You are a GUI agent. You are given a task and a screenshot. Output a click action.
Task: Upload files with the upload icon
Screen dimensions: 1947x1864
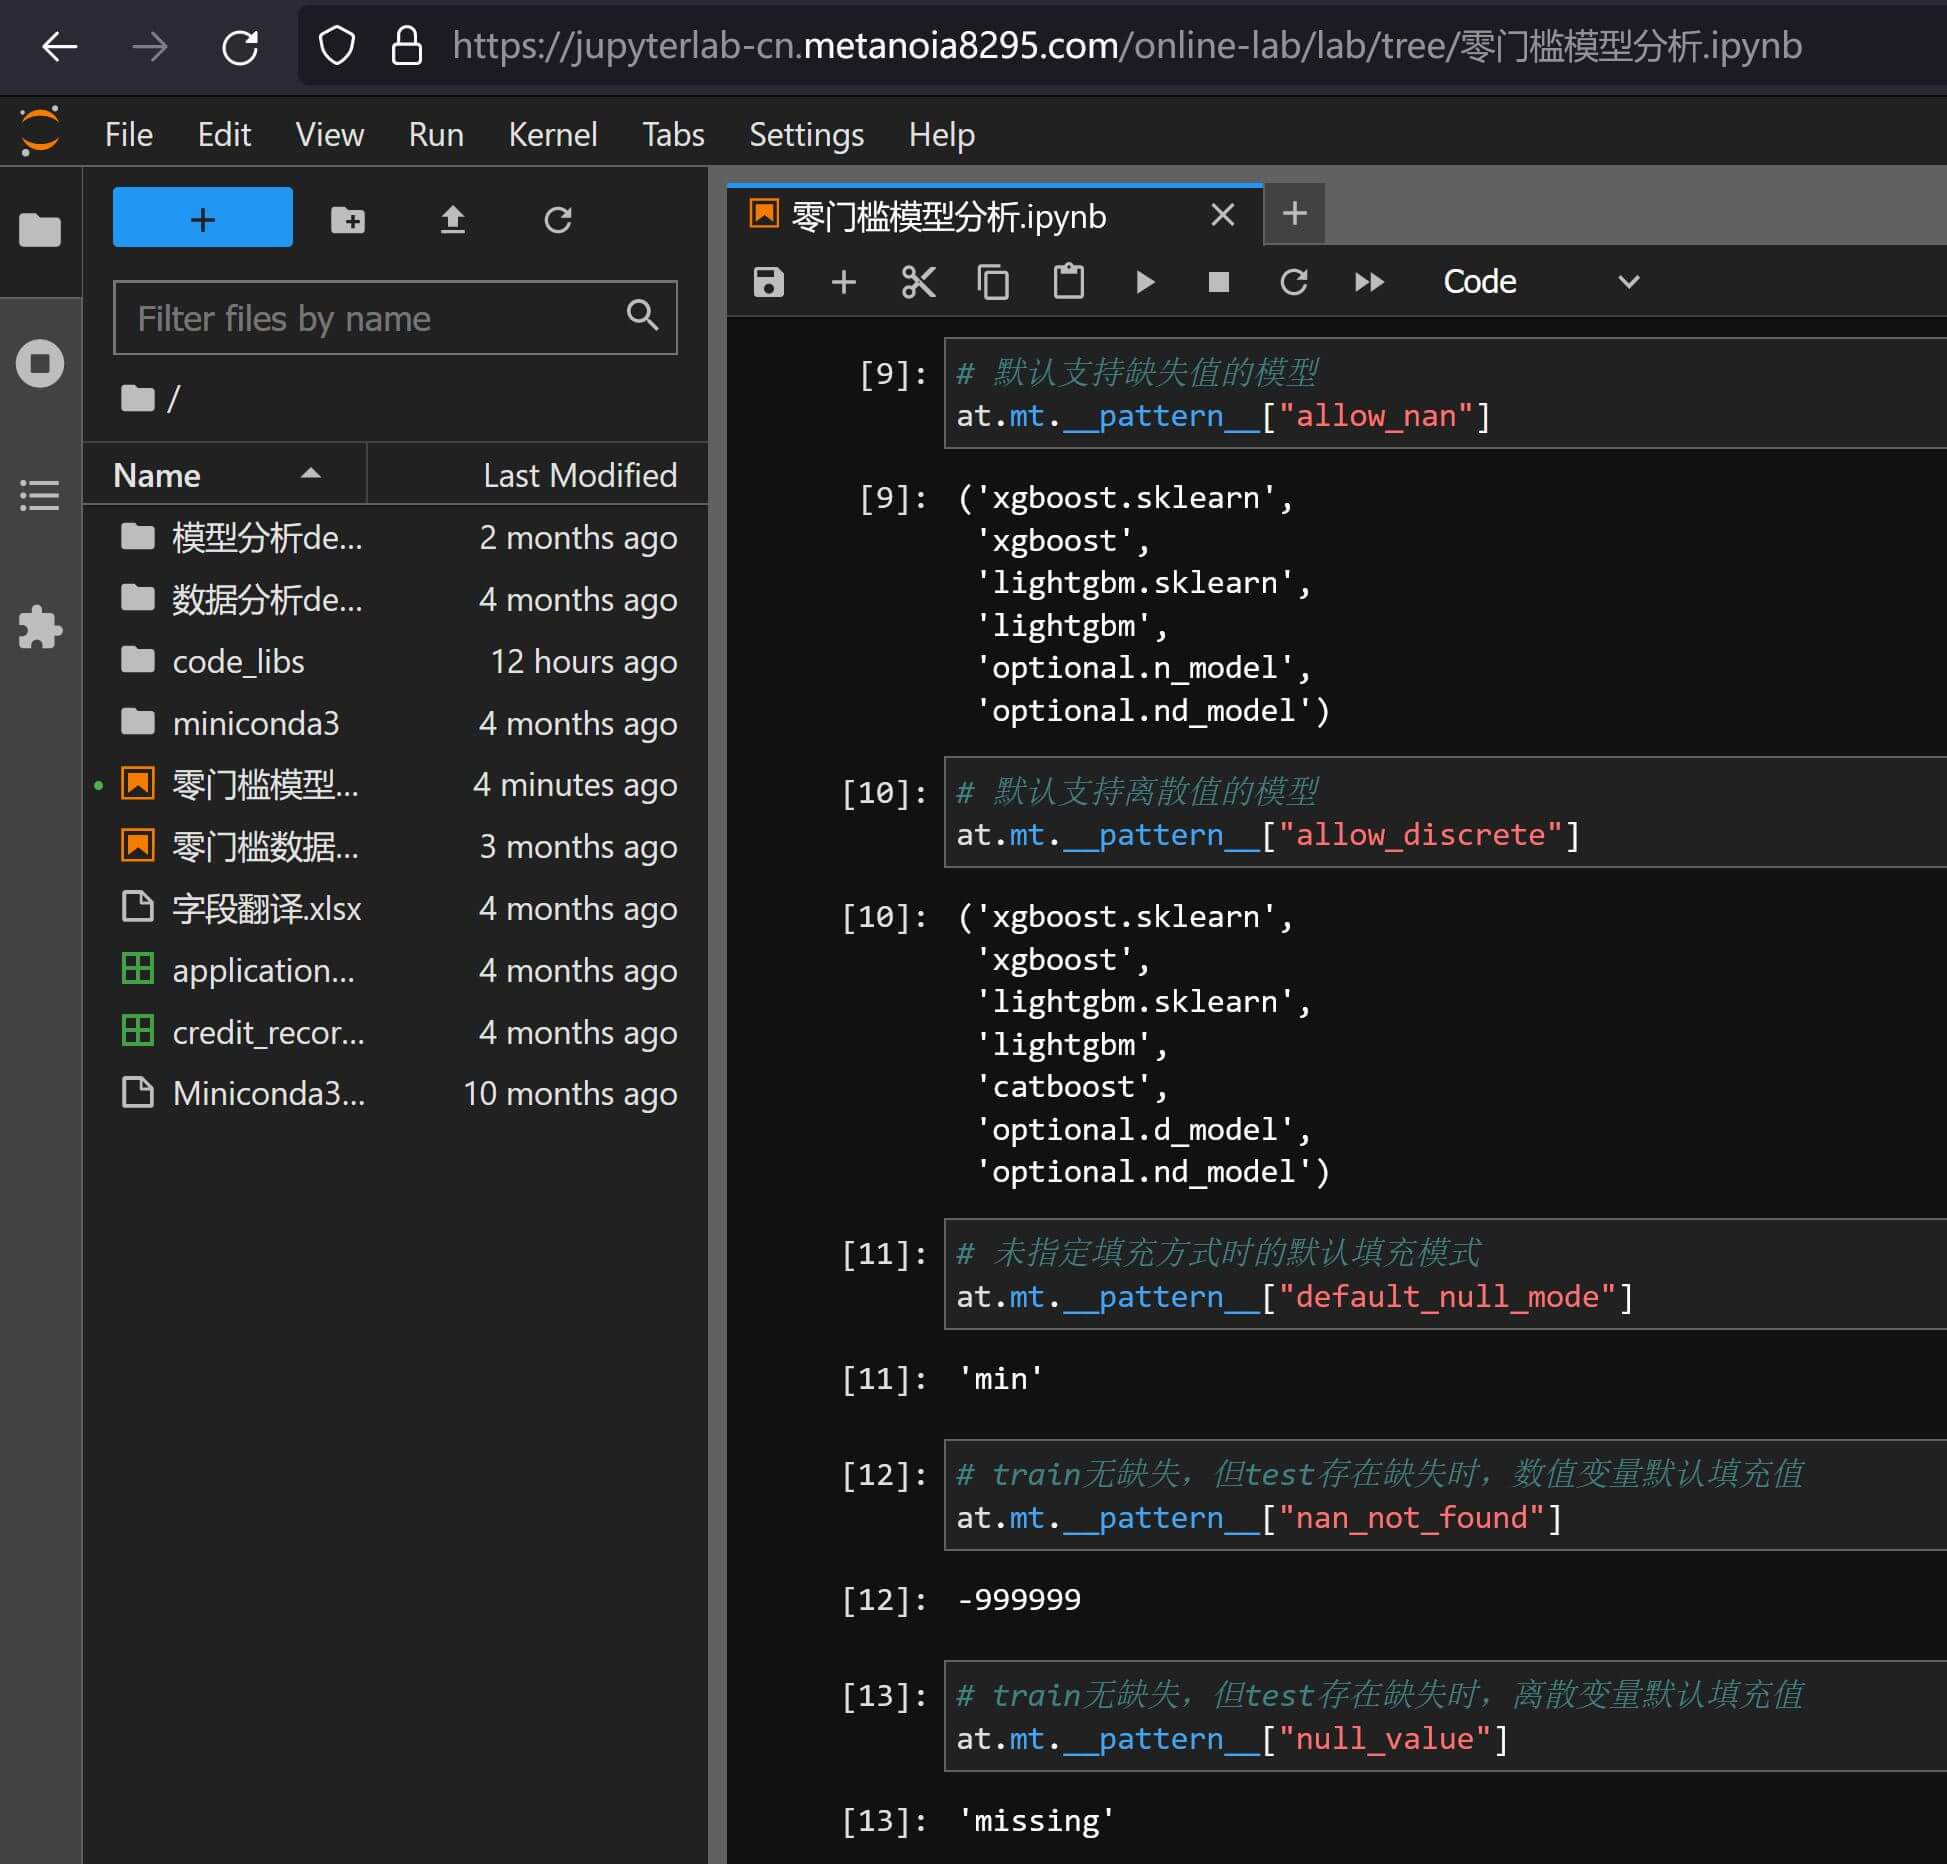pyautogui.click(x=452, y=218)
